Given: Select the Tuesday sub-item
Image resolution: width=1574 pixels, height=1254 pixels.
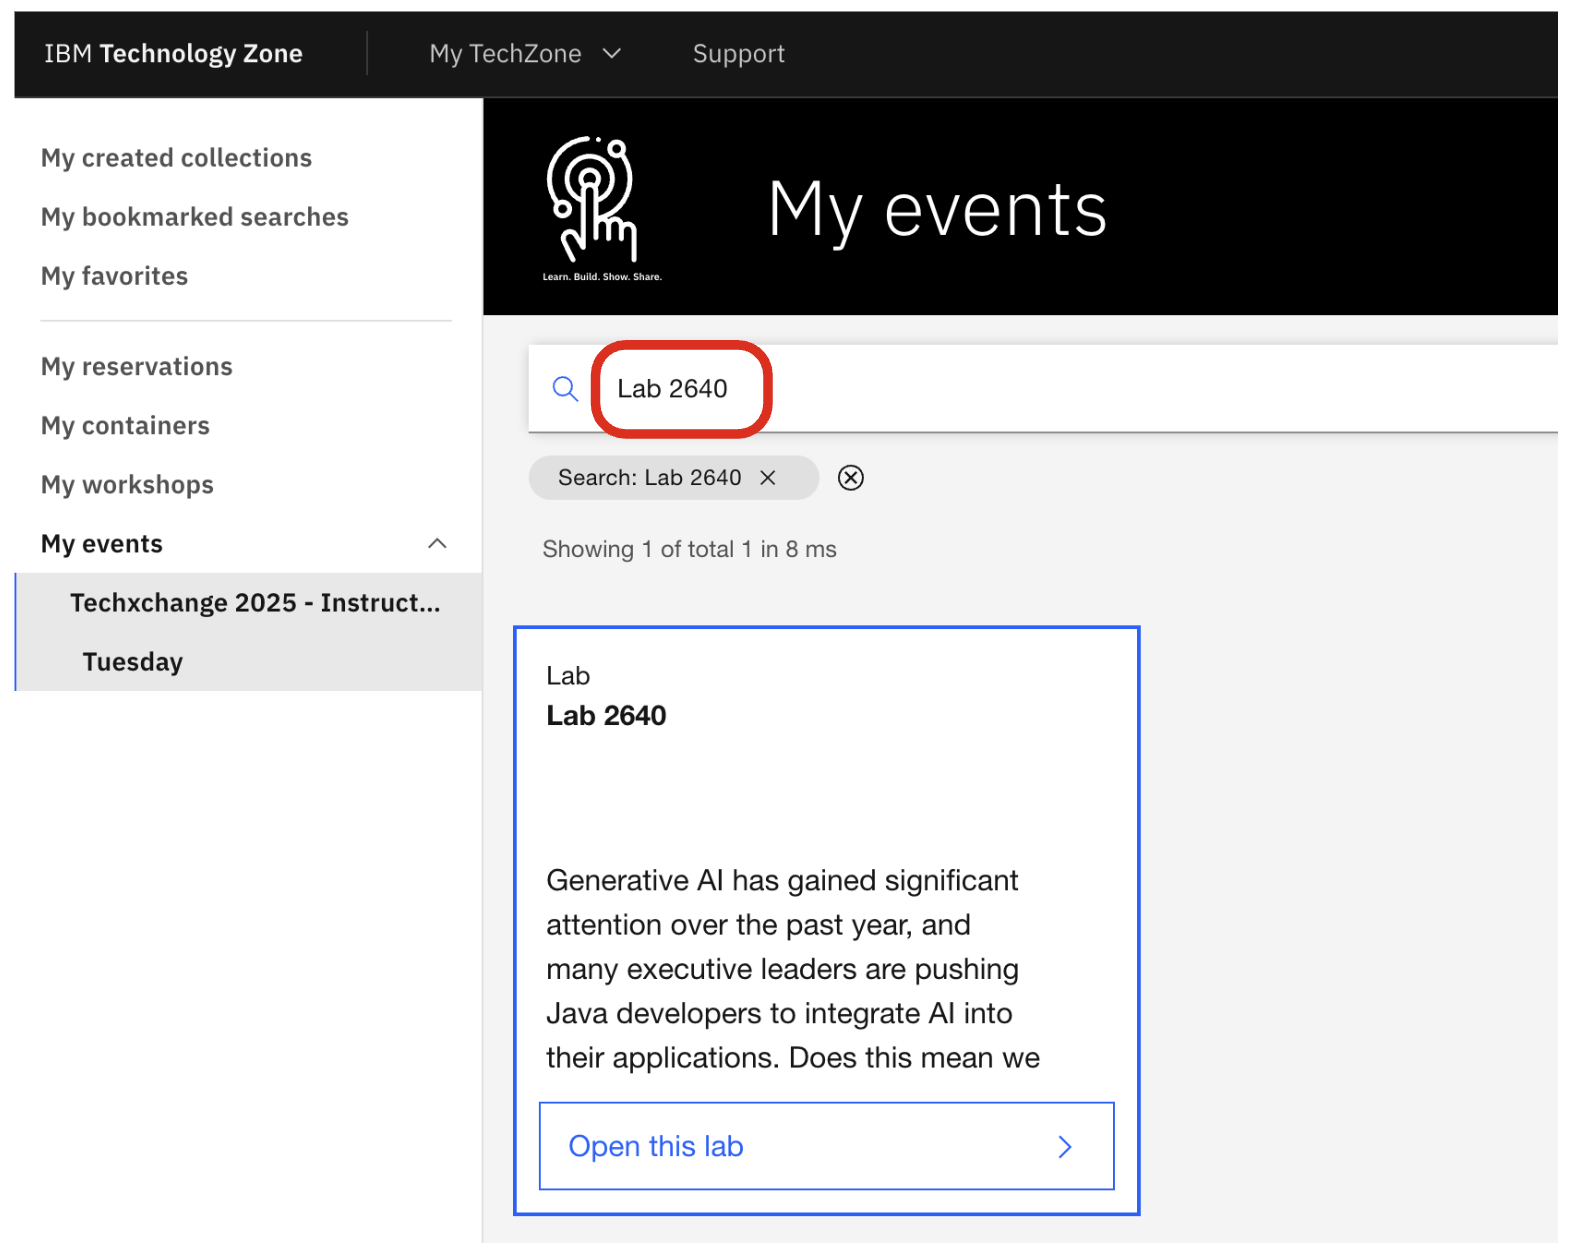Looking at the screenshot, I should (x=132, y=662).
